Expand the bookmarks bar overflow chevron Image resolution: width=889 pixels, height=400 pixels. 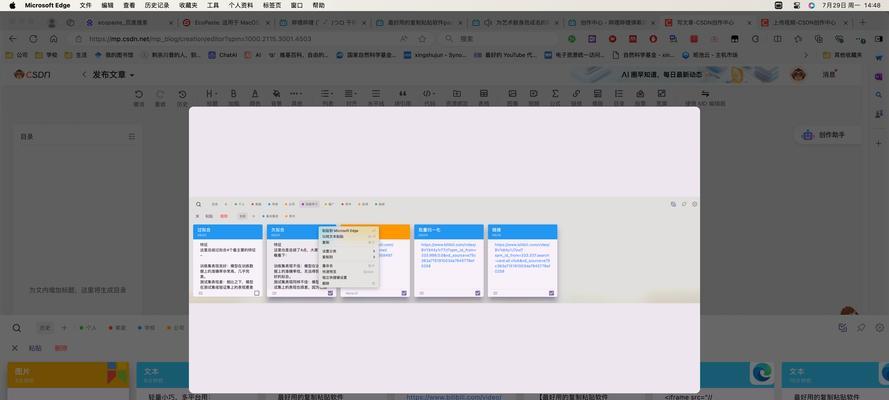(806, 55)
